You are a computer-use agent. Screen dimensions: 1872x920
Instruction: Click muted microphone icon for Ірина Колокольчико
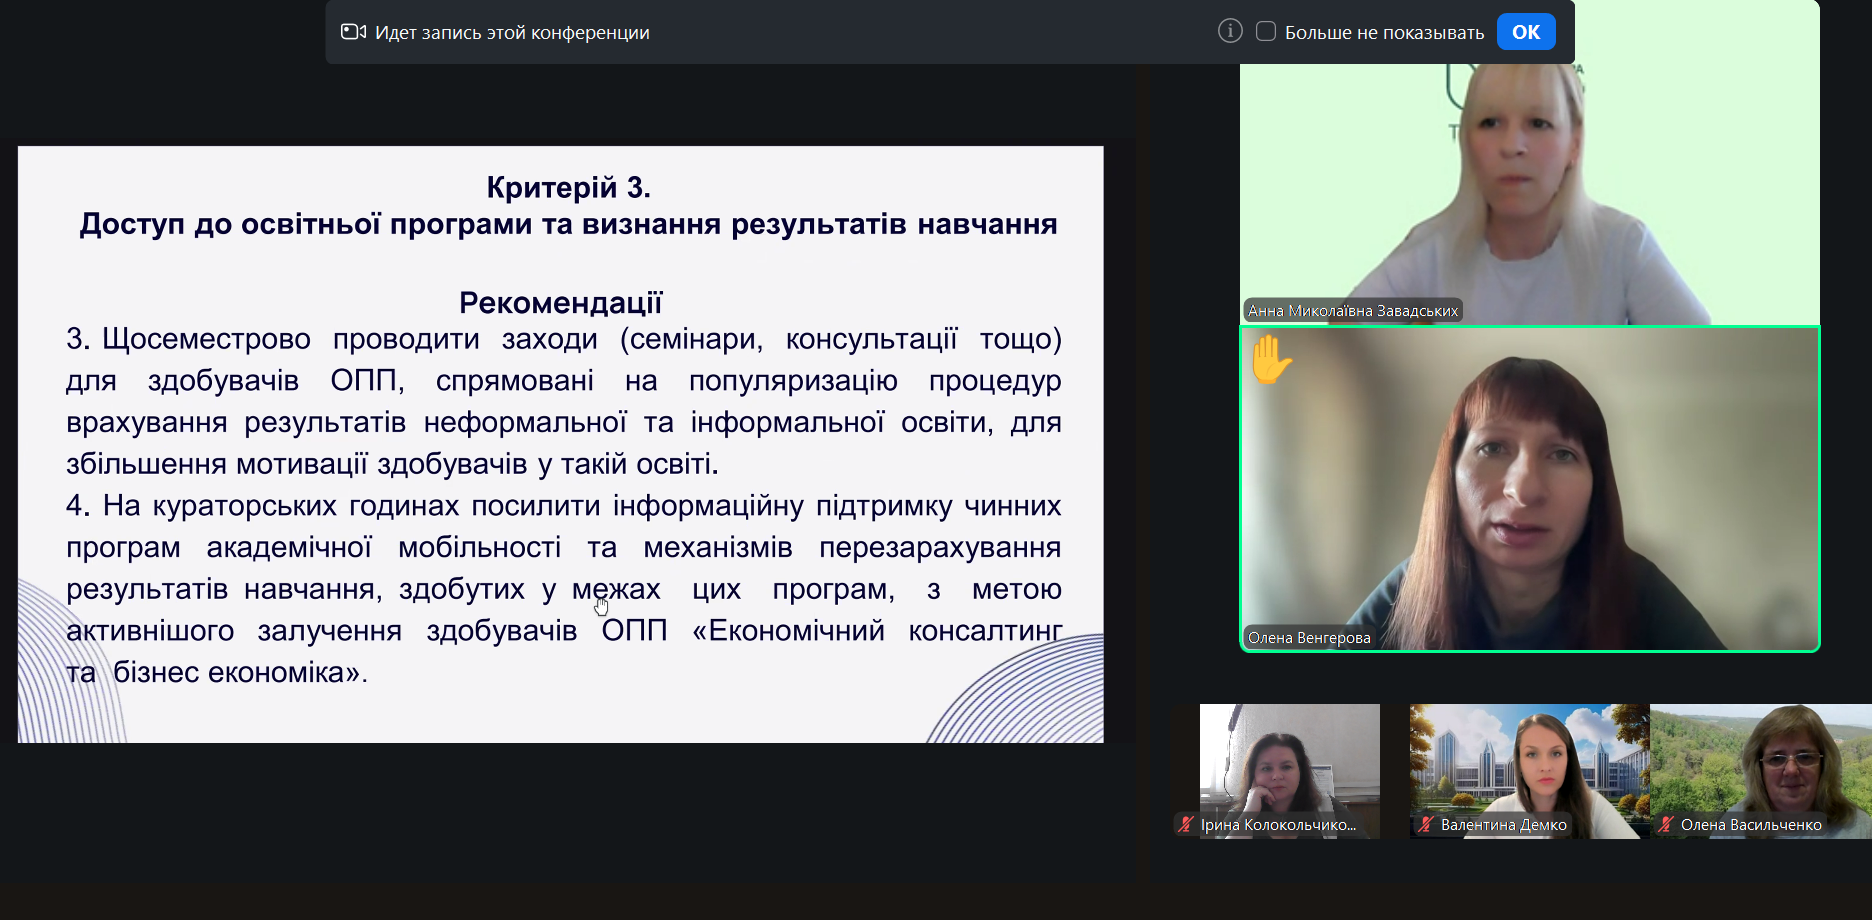pyautogui.click(x=1186, y=825)
